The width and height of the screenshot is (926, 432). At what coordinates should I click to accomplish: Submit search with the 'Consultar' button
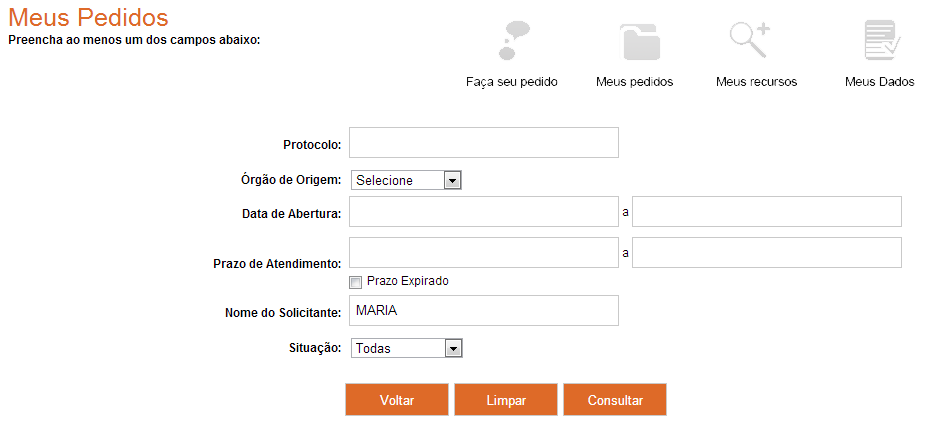point(615,400)
